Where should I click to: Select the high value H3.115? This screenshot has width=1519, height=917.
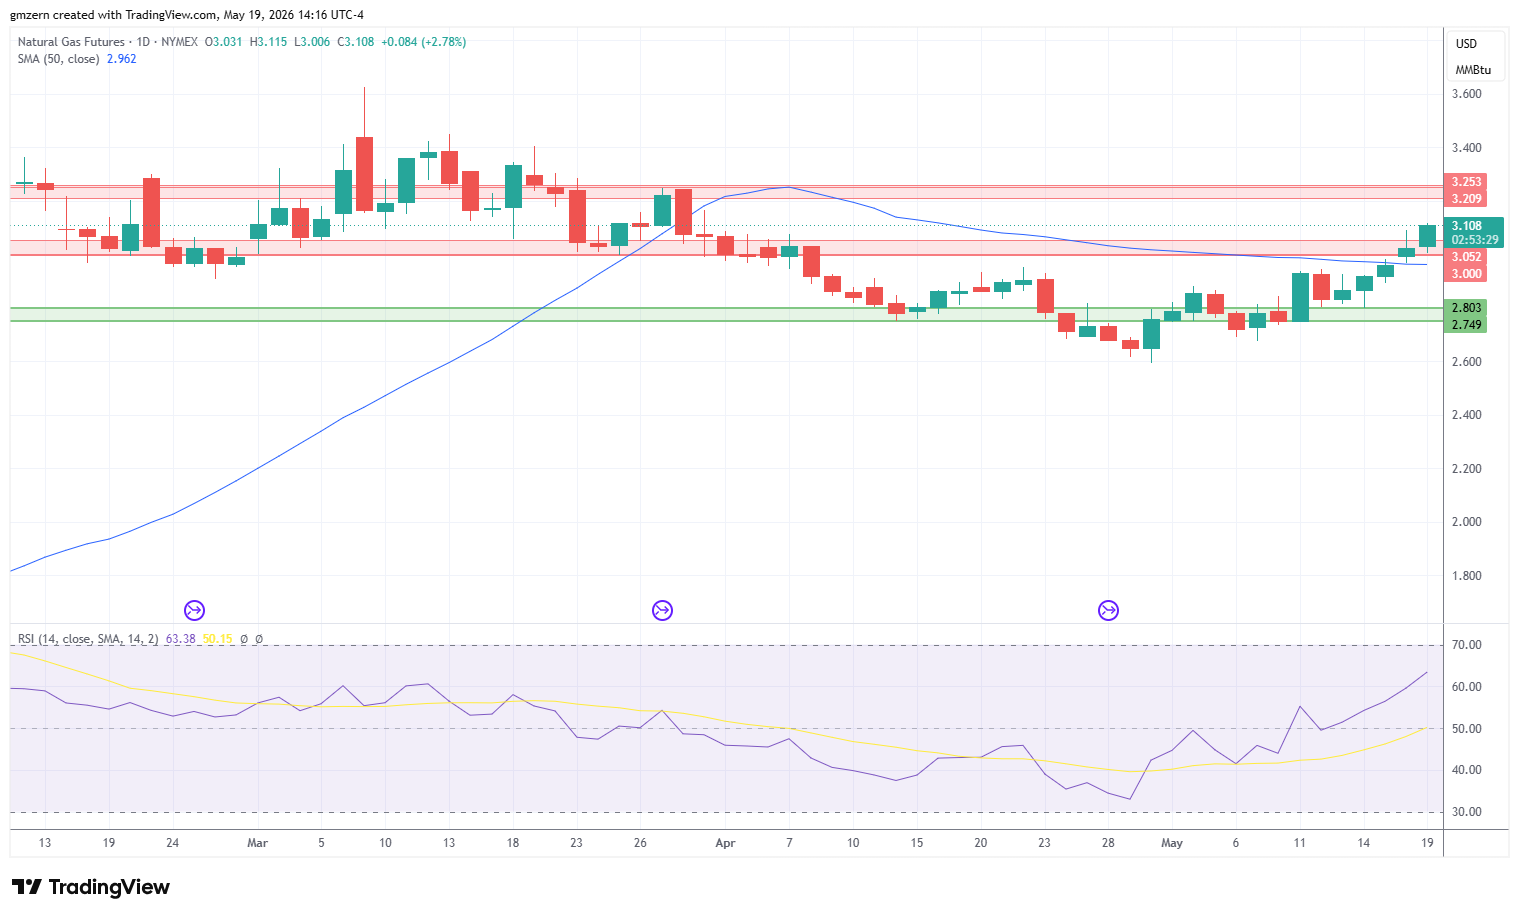(x=268, y=42)
